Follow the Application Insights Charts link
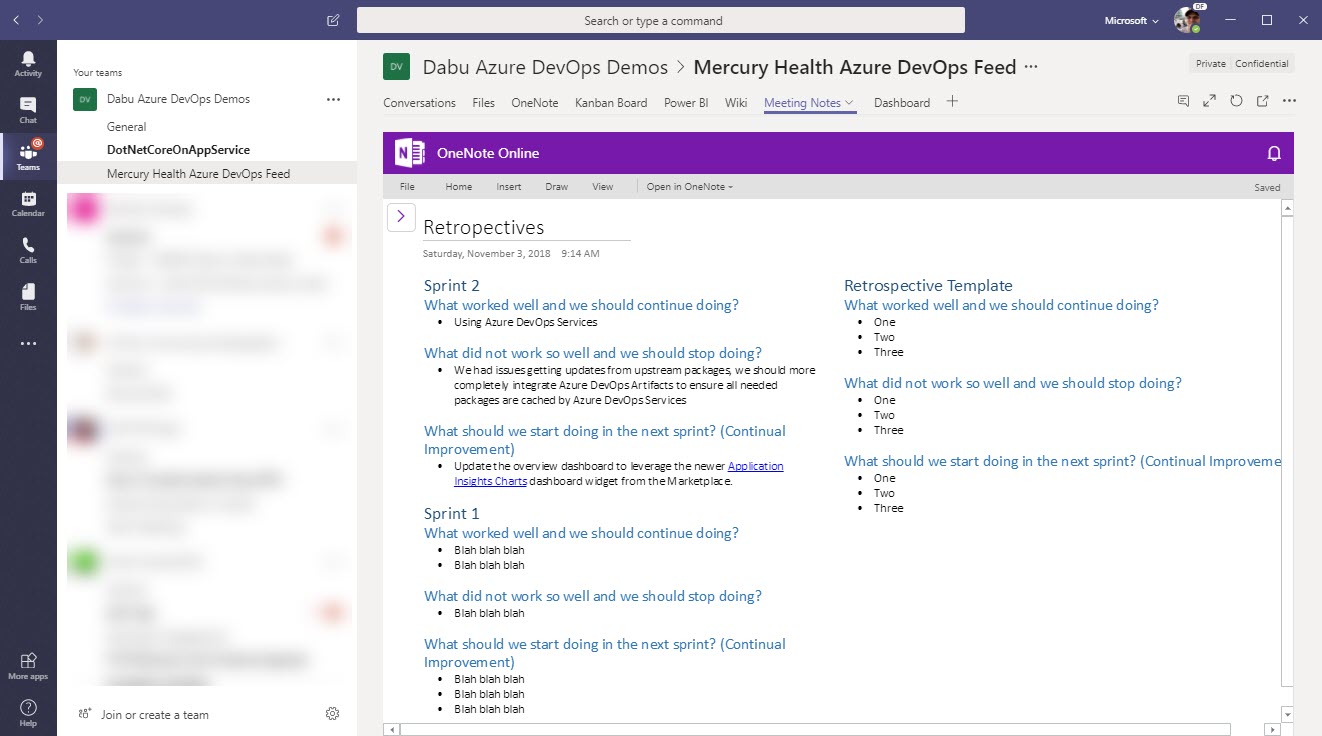The height and width of the screenshot is (736, 1322). [x=756, y=466]
